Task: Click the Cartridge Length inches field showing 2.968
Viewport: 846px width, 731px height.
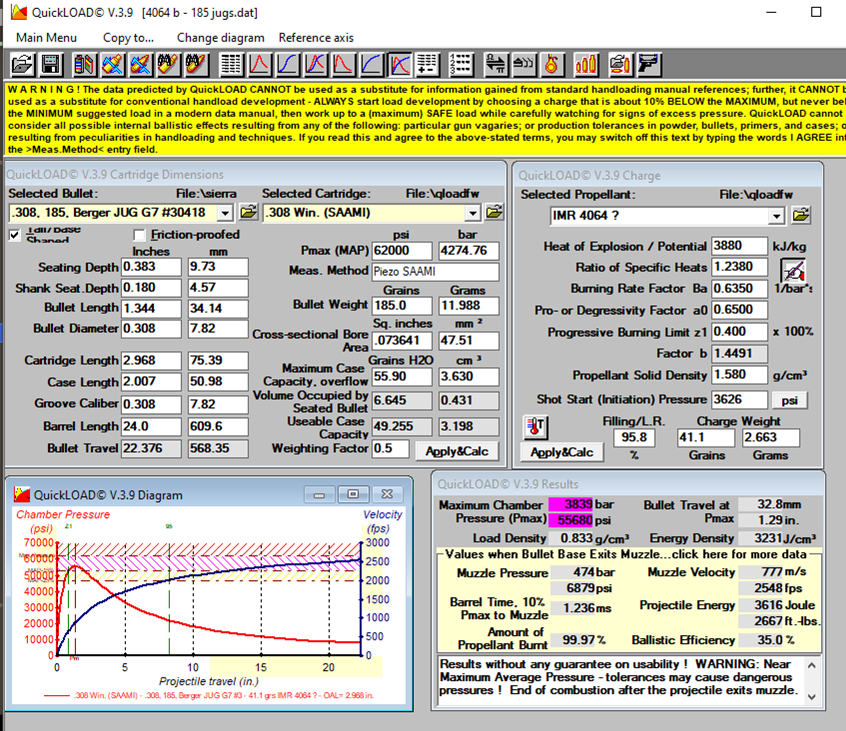Action: [151, 360]
